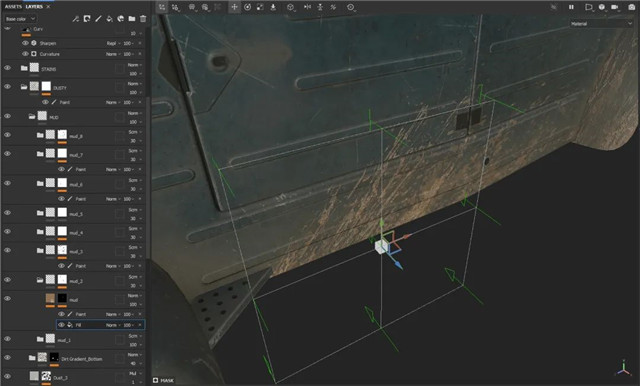Click the add effect wand icon
Viewport: 640px width, 386px height.
(76, 19)
